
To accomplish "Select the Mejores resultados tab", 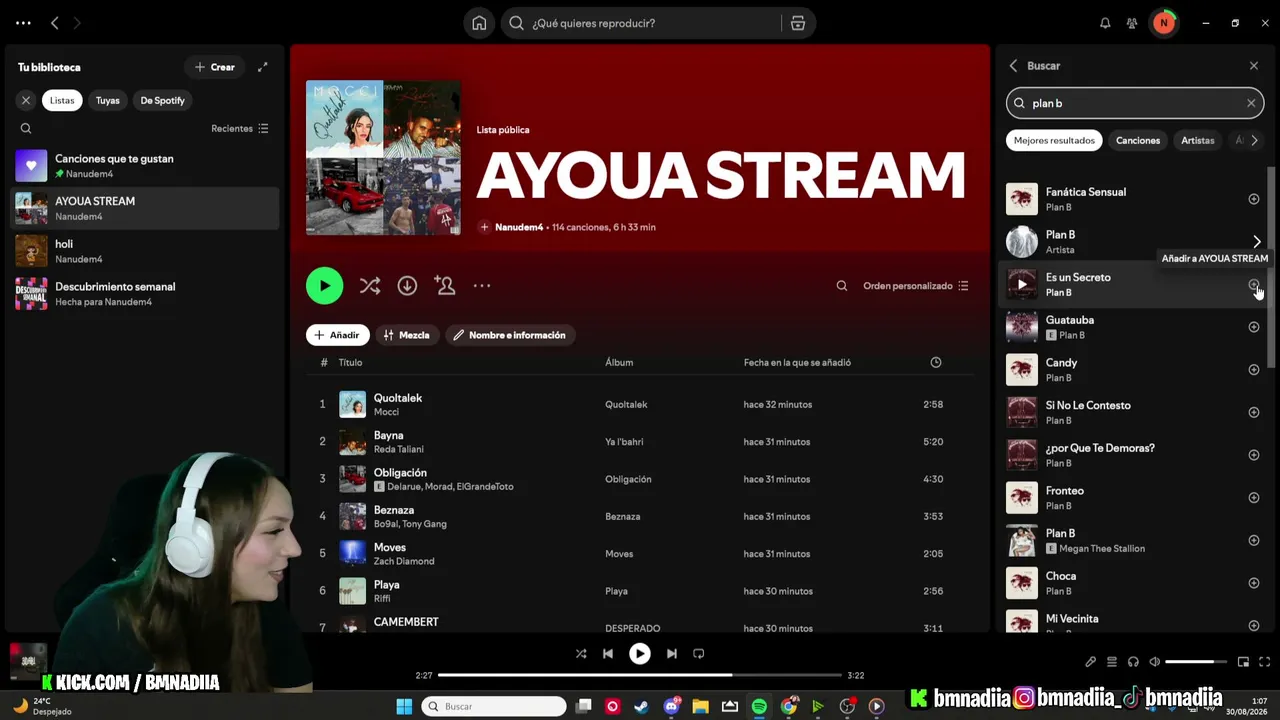I will point(1054,140).
